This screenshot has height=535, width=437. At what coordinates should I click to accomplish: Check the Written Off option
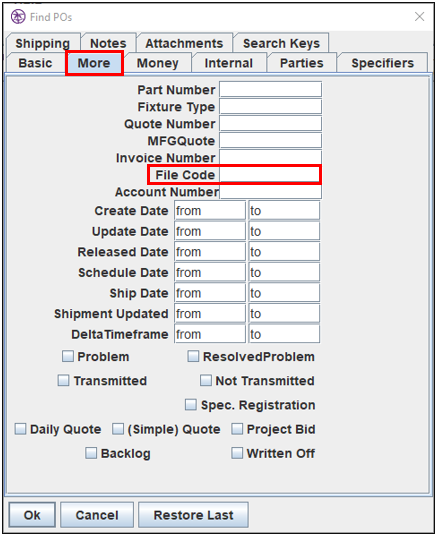237,453
